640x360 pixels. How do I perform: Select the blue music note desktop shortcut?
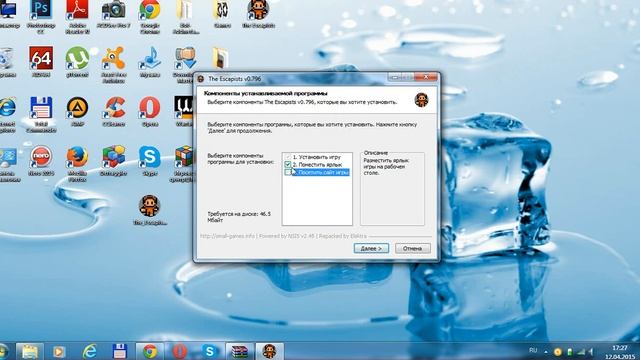[150, 61]
